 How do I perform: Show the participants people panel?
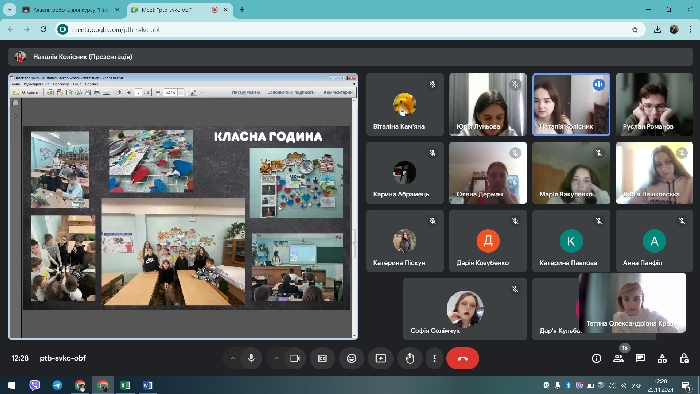(618, 358)
